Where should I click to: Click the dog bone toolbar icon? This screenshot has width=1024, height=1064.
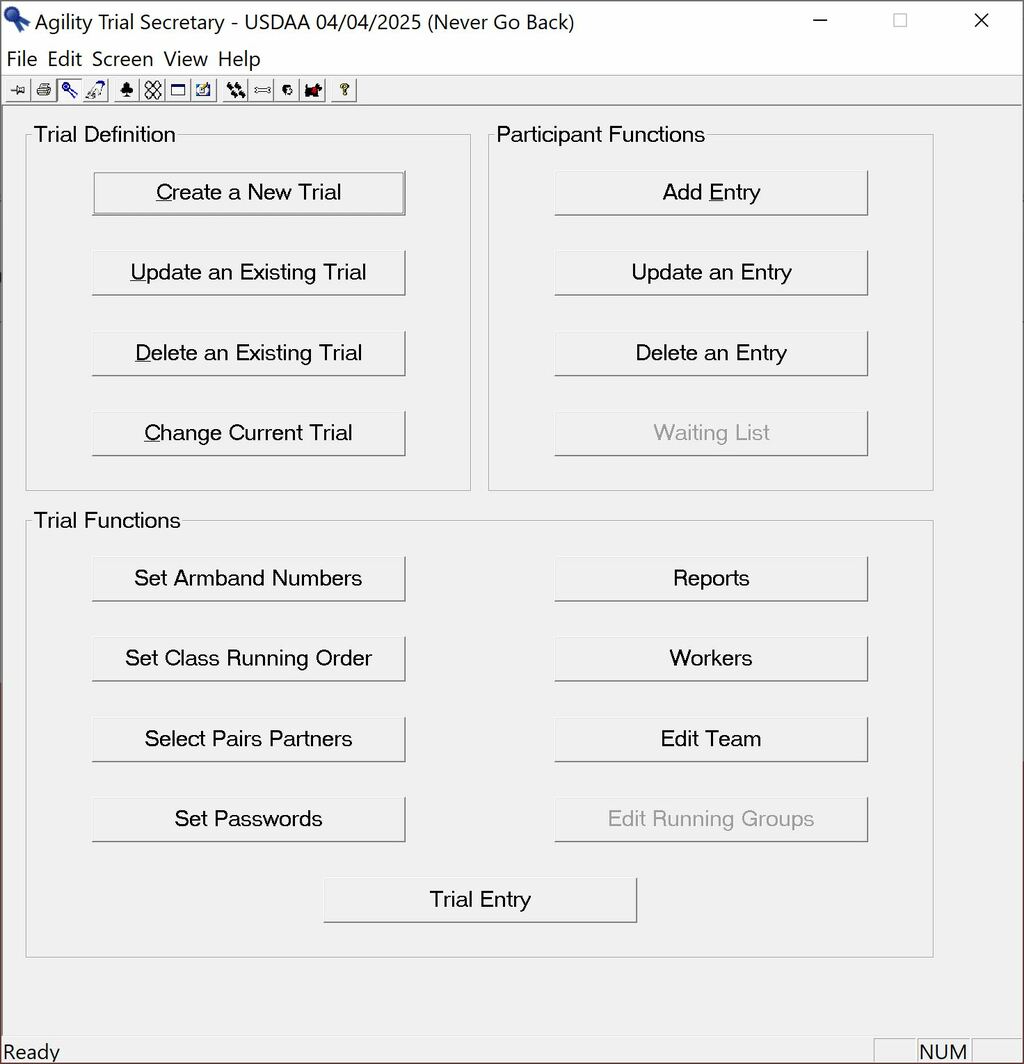pos(262,90)
